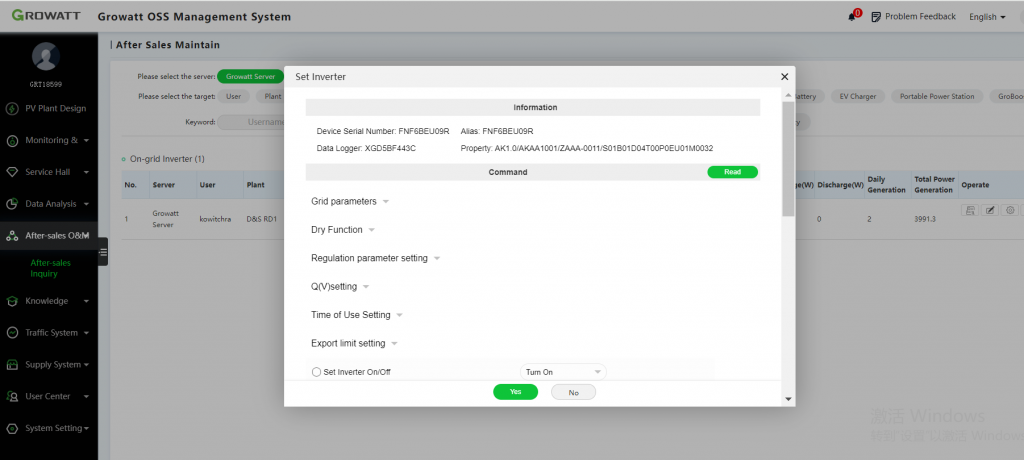The image size is (1024, 460).
Task: Click the Growatt logo
Action: [x=48, y=16]
